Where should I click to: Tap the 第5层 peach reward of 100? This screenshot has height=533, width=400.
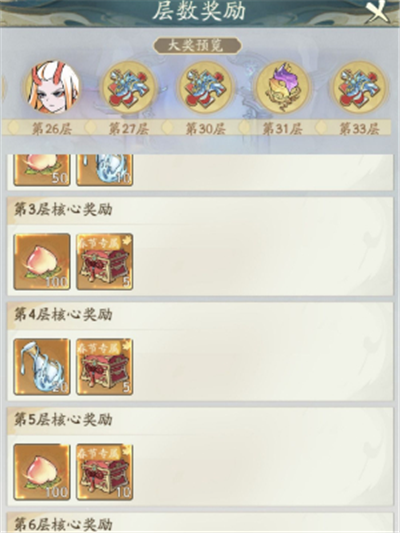click(42, 472)
